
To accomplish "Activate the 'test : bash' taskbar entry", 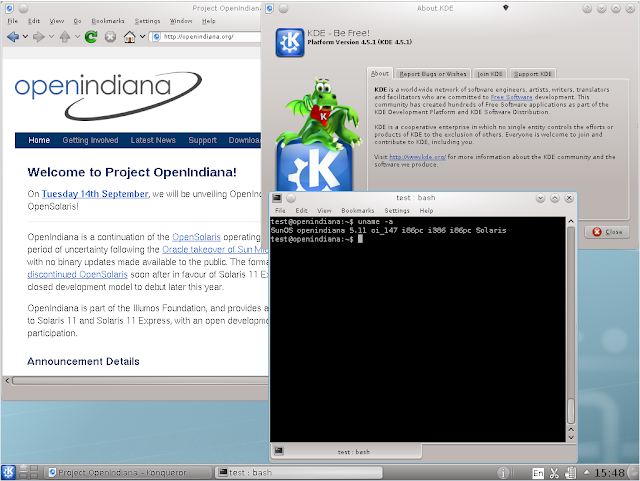I will coord(298,472).
